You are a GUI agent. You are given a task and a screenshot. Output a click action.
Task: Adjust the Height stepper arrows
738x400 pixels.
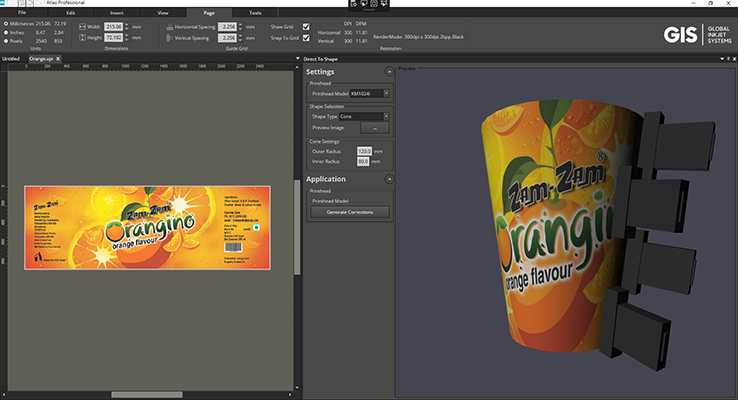click(127, 38)
